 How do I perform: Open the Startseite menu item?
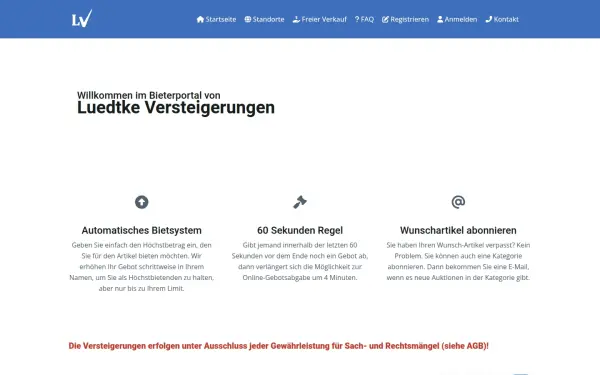coord(217,19)
